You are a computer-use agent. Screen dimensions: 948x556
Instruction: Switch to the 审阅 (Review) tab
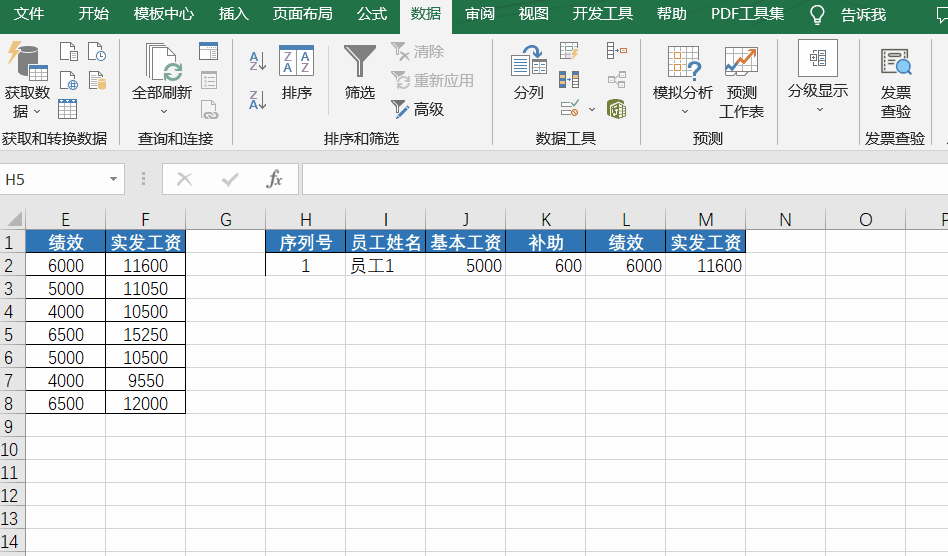pos(480,14)
